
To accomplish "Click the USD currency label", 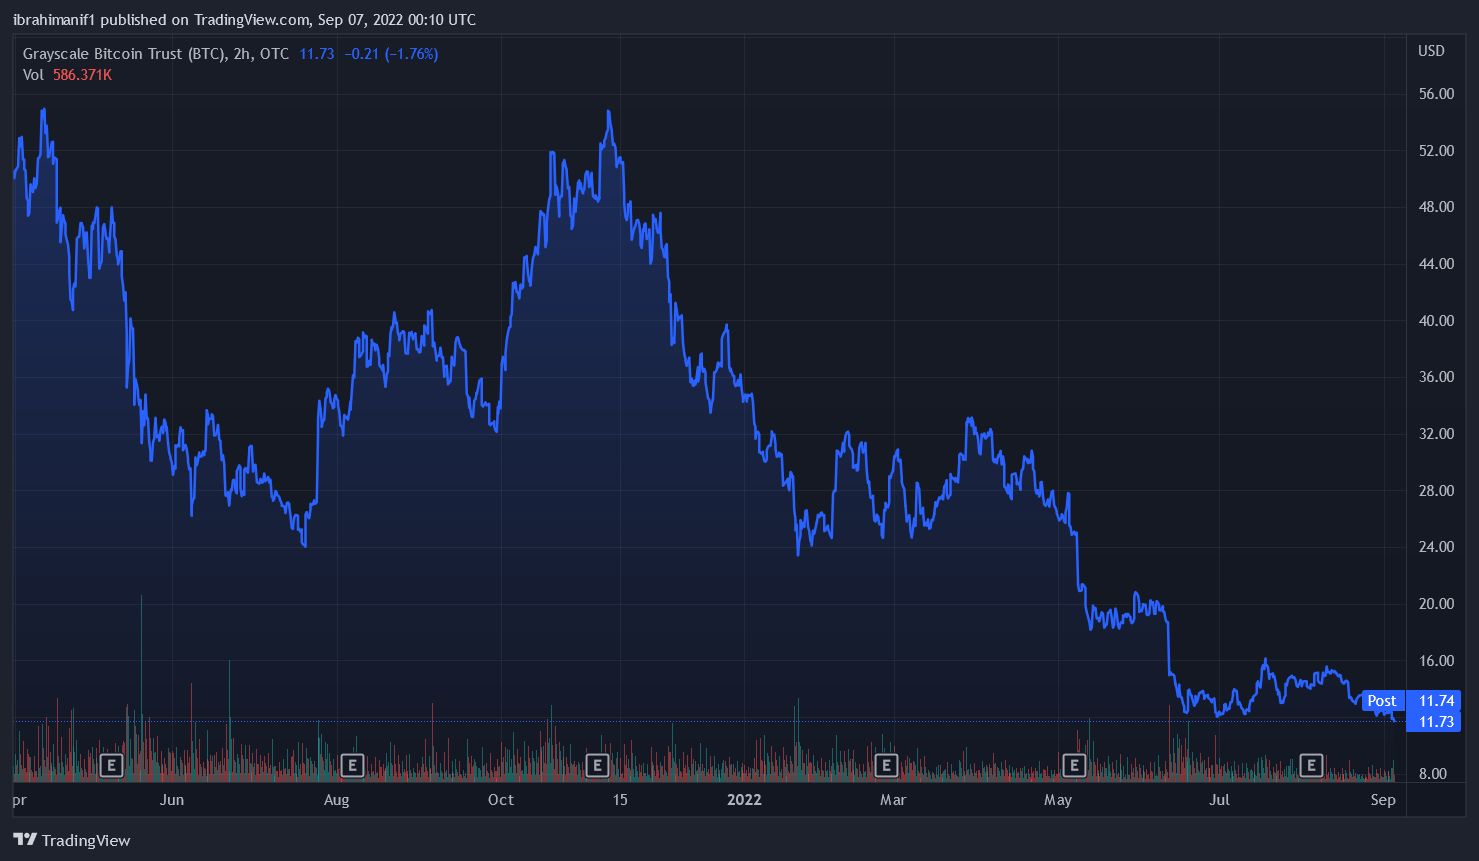I will [1431, 51].
